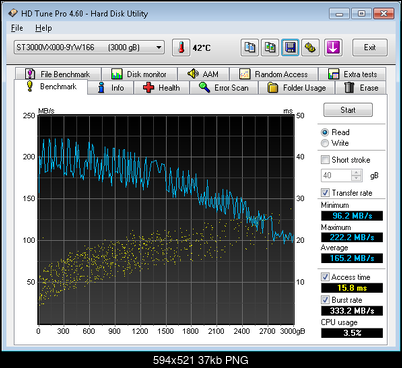Decrease short stroke value with down arrow
This screenshot has width=402, height=368.
point(357,178)
